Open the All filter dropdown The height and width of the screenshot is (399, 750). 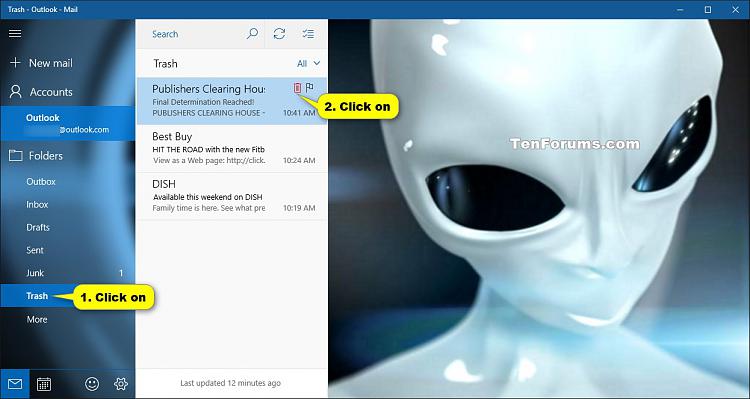coord(309,63)
